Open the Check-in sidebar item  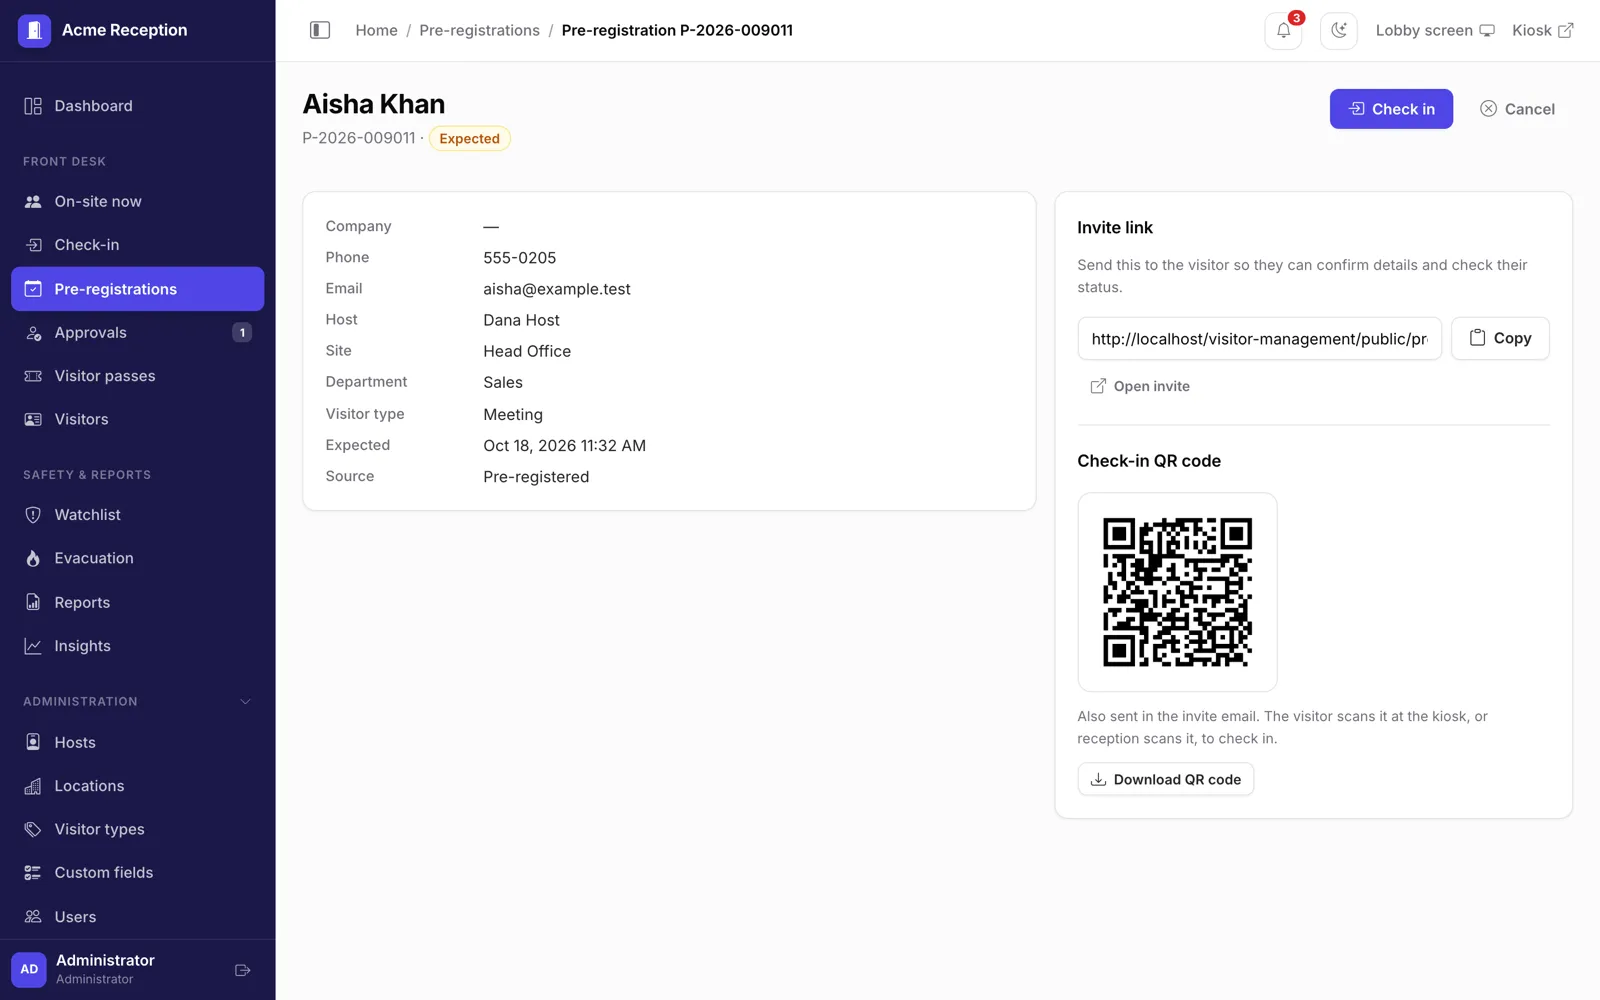coord(138,245)
